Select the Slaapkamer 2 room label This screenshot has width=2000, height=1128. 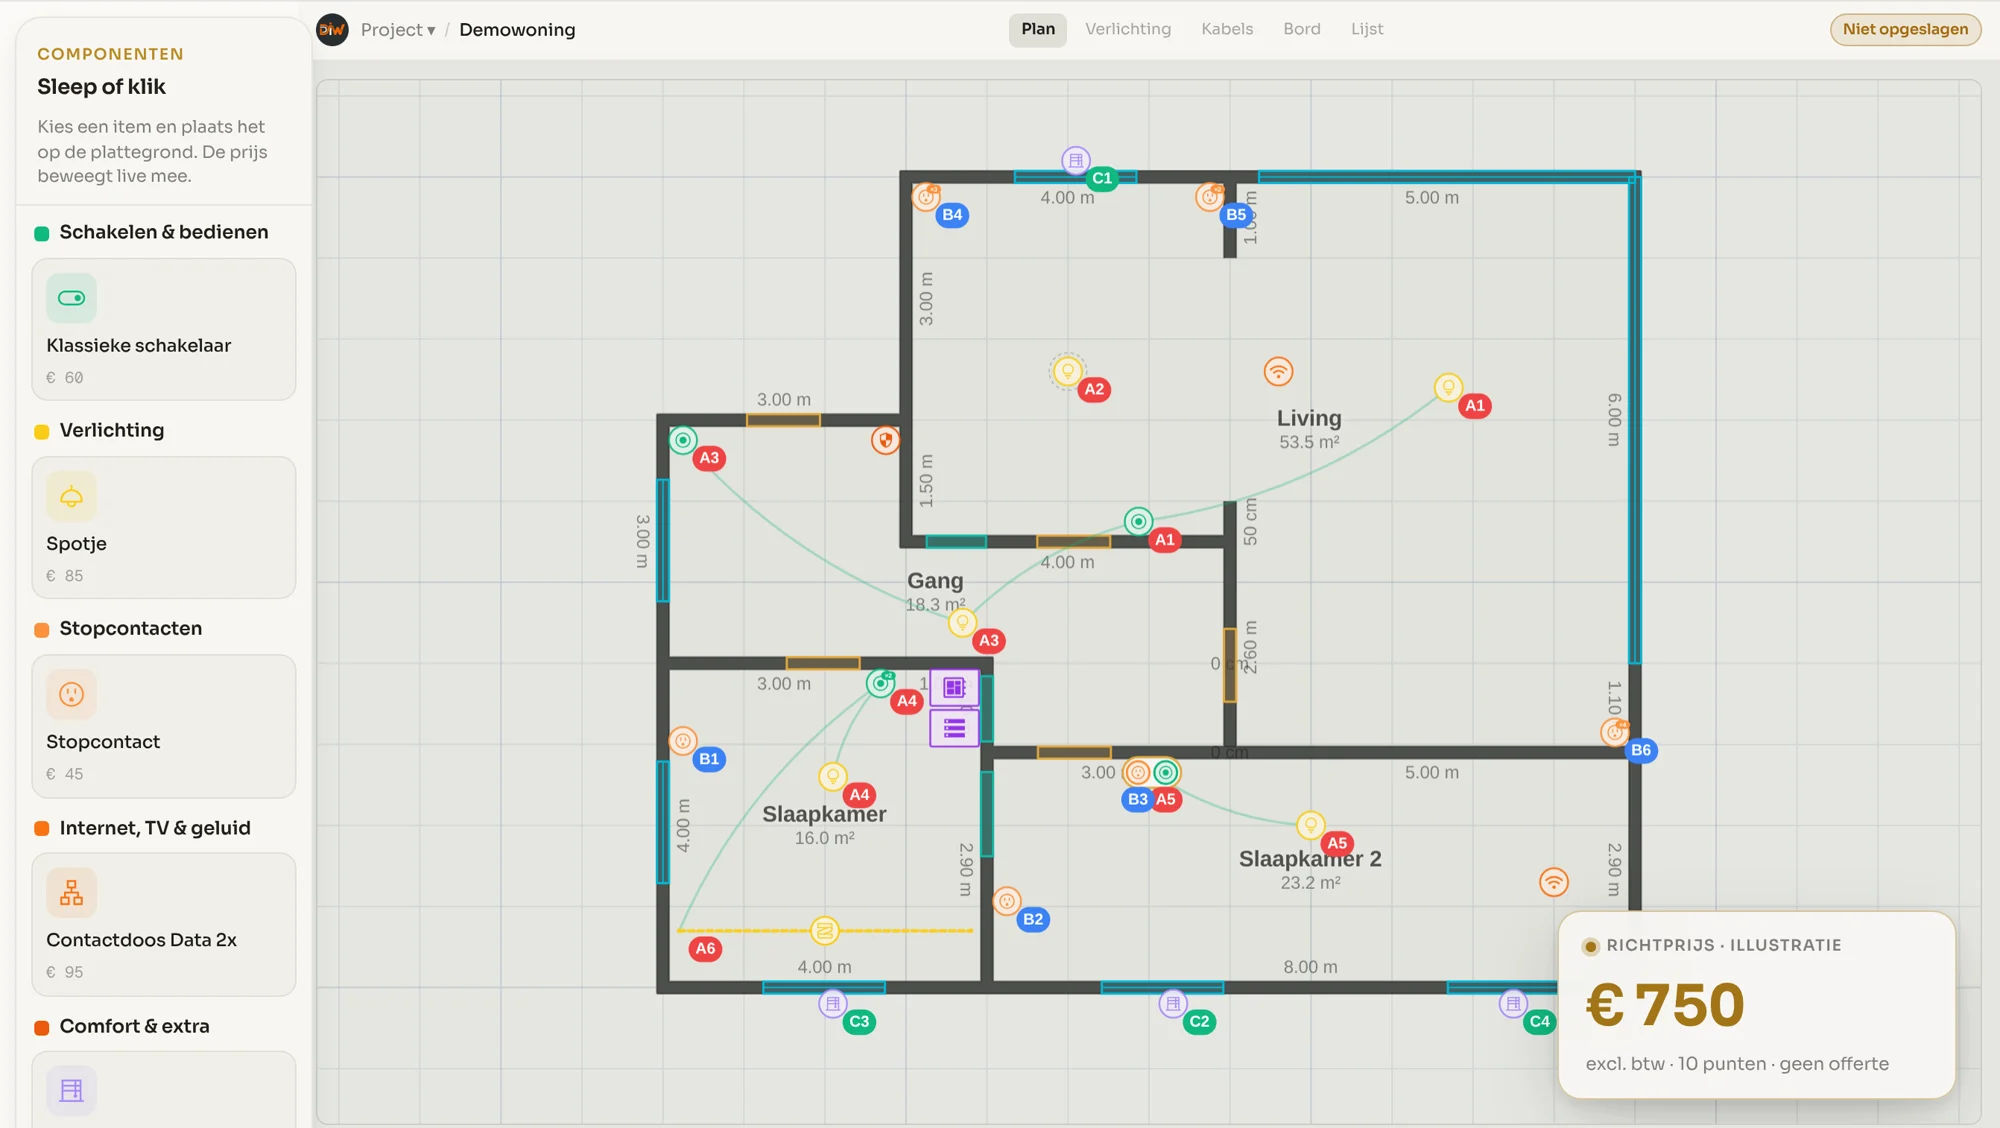1310,858
